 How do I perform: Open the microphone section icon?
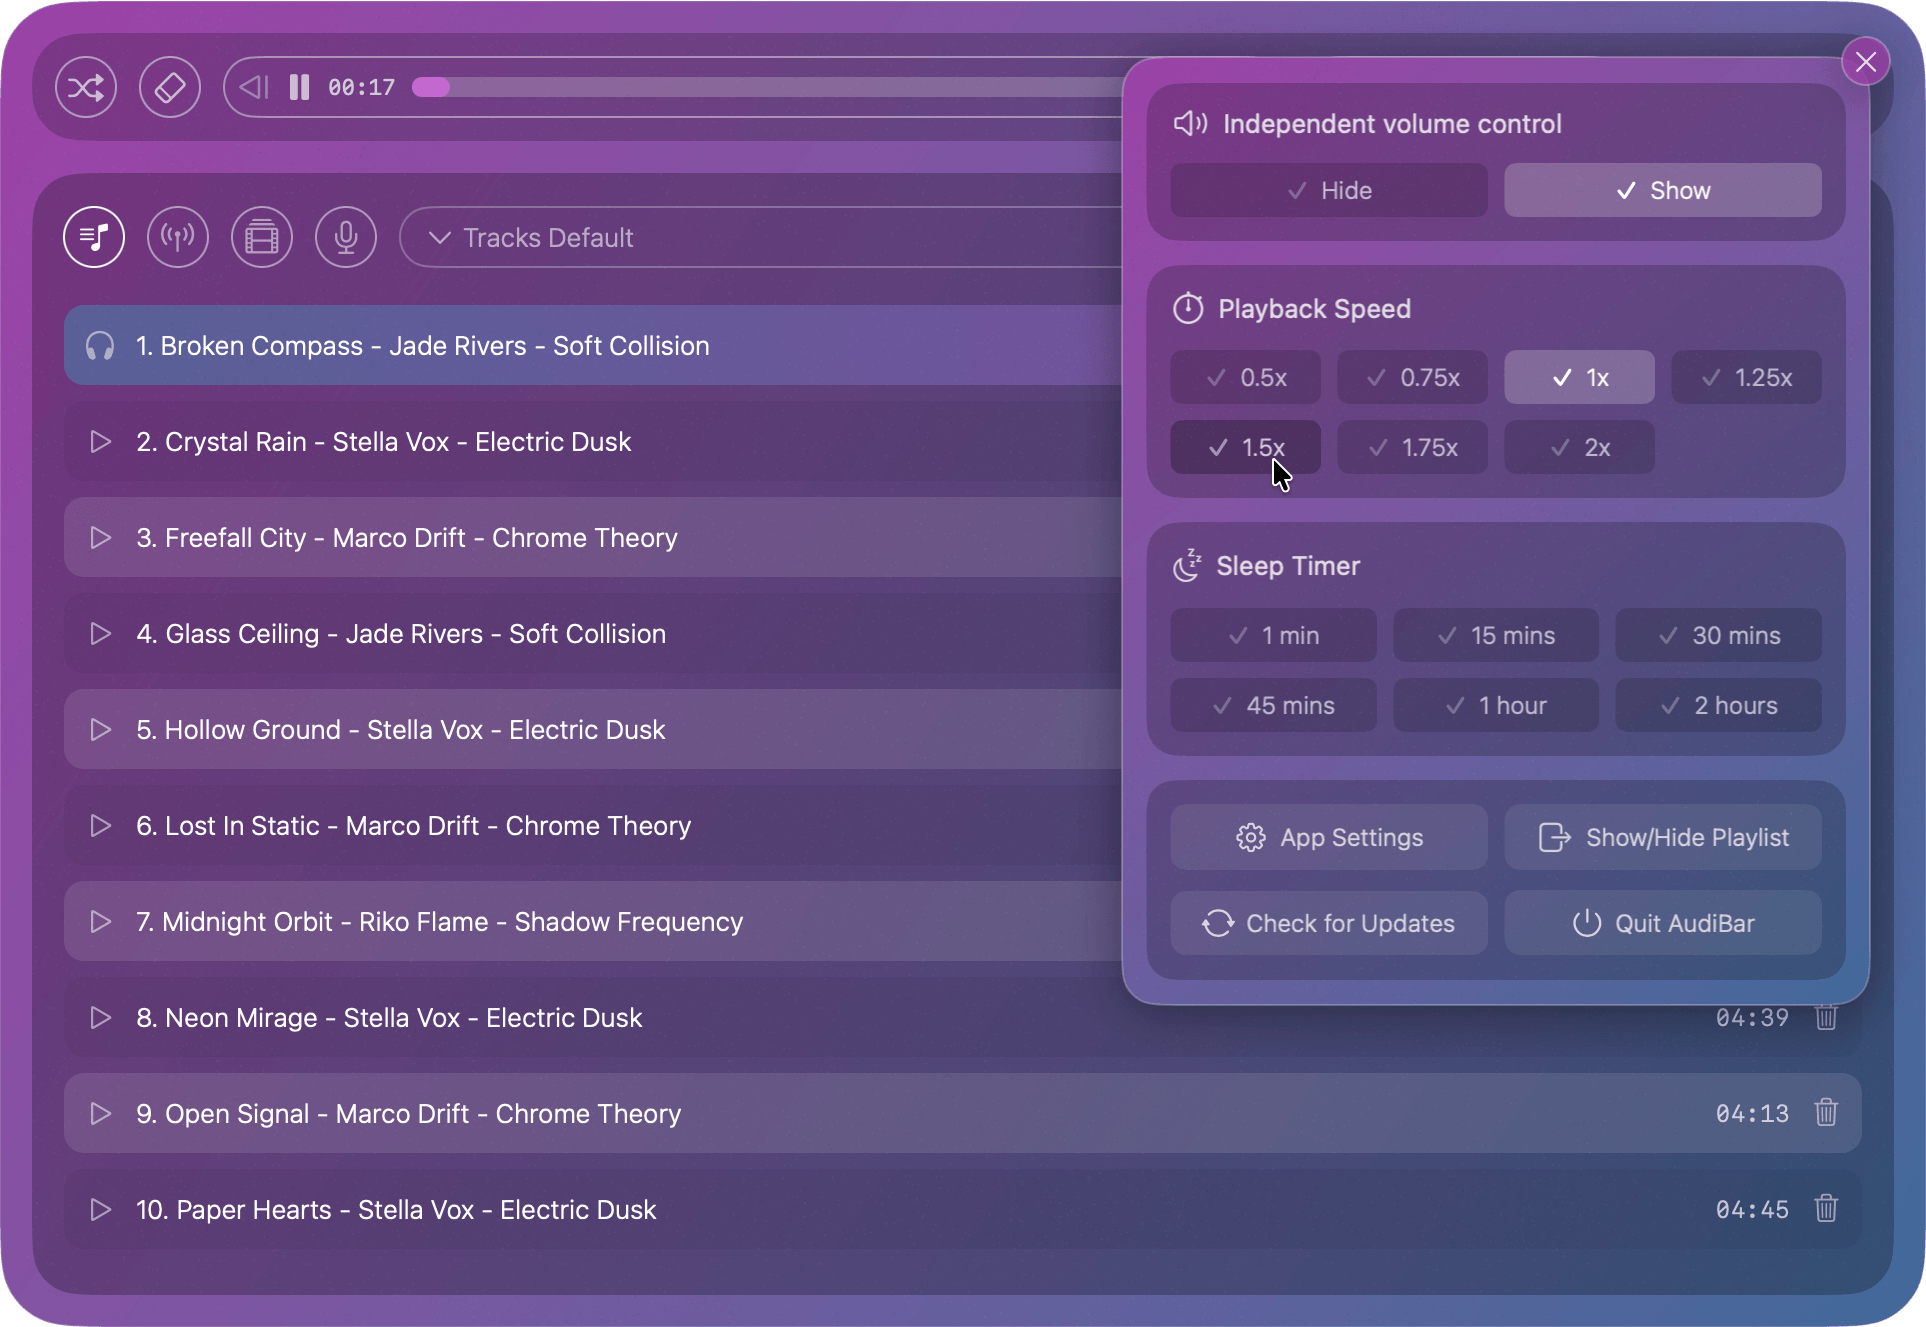345,237
